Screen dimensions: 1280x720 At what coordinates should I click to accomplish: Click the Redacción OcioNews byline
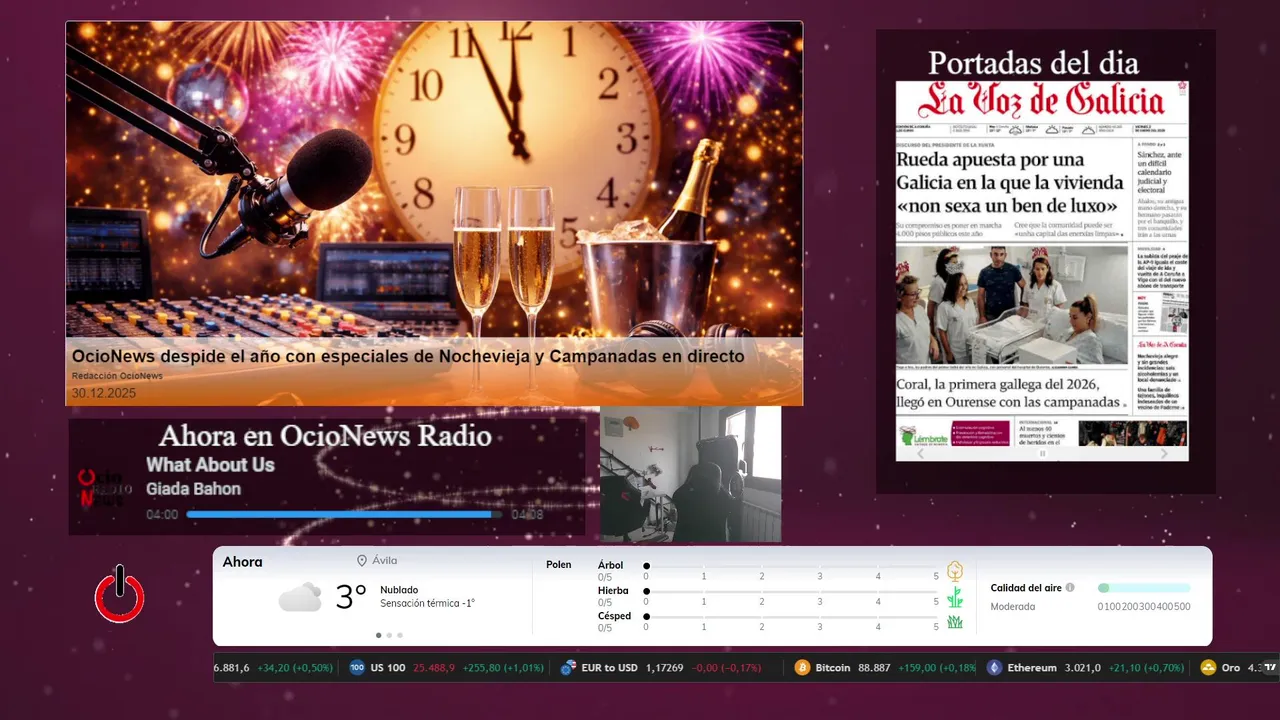tap(117, 376)
